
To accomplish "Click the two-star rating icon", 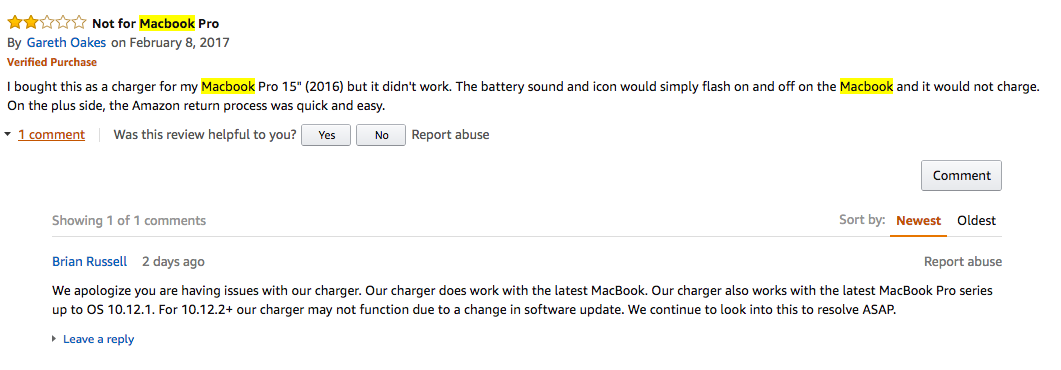I will pyautogui.click(x=47, y=23).
